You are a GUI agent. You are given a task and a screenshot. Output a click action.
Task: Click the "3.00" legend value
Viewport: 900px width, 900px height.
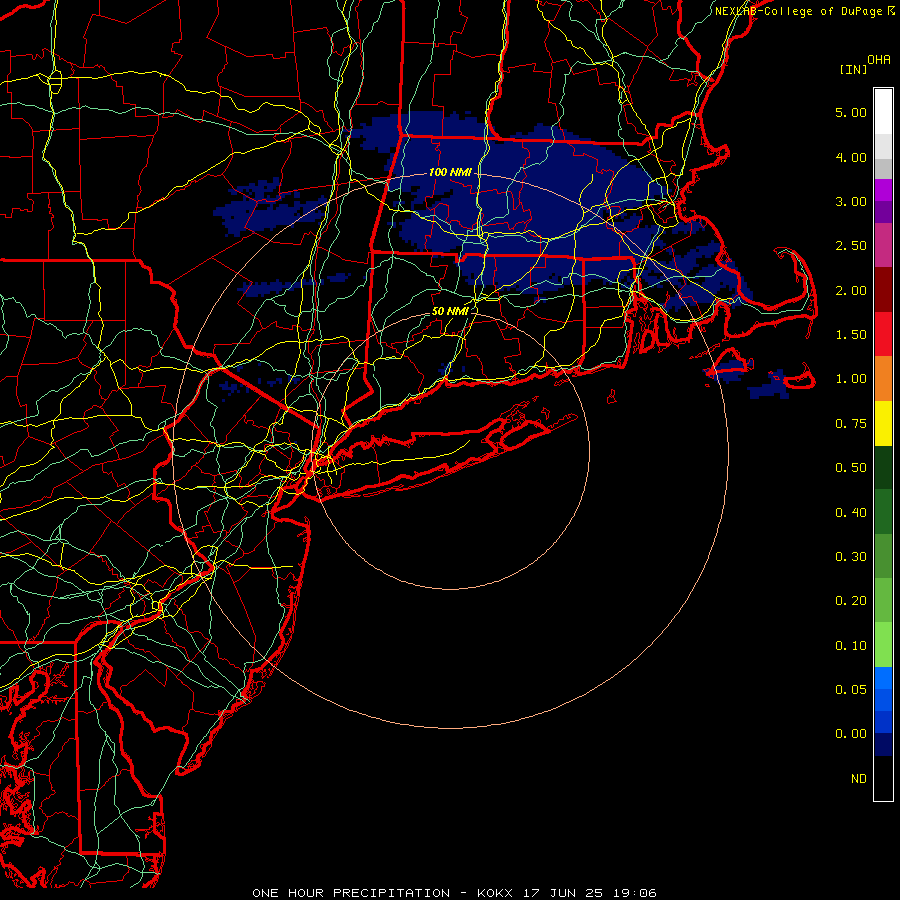(851, 201)
